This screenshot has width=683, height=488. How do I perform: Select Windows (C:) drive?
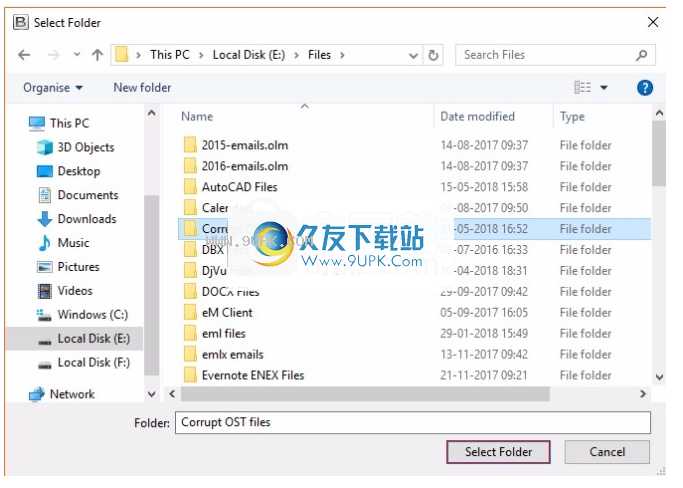82,315
